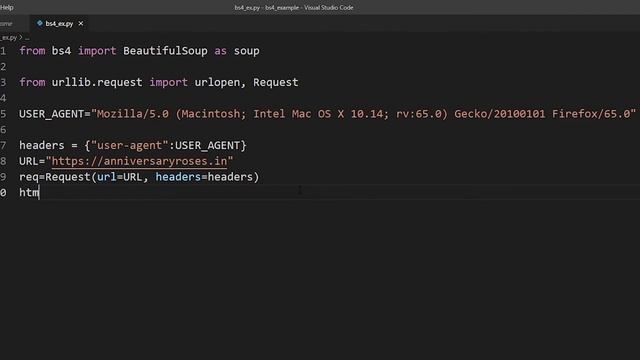The height and width of the screenshot is (360, 640).
Task: Click the 'as' keyword on line 1
Action: (x=220, y=51)
